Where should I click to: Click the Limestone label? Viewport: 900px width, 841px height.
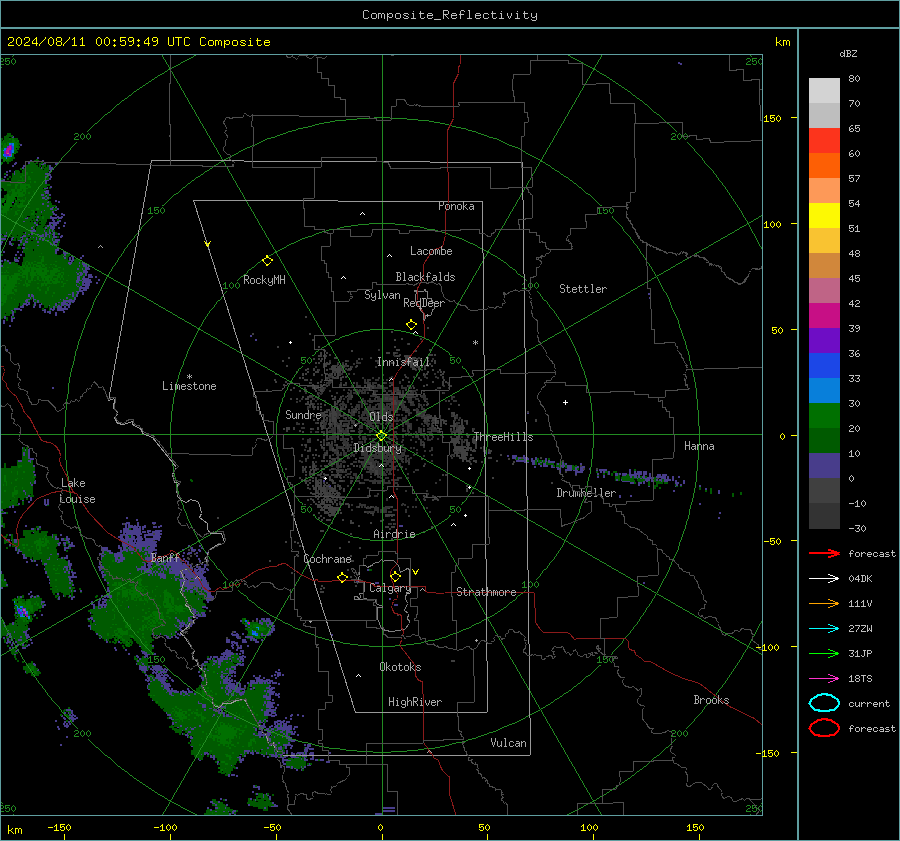[189, 386]
